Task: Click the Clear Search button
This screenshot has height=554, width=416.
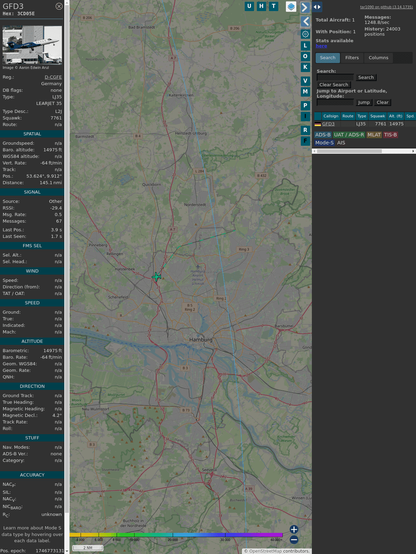Action: point(334,85)
